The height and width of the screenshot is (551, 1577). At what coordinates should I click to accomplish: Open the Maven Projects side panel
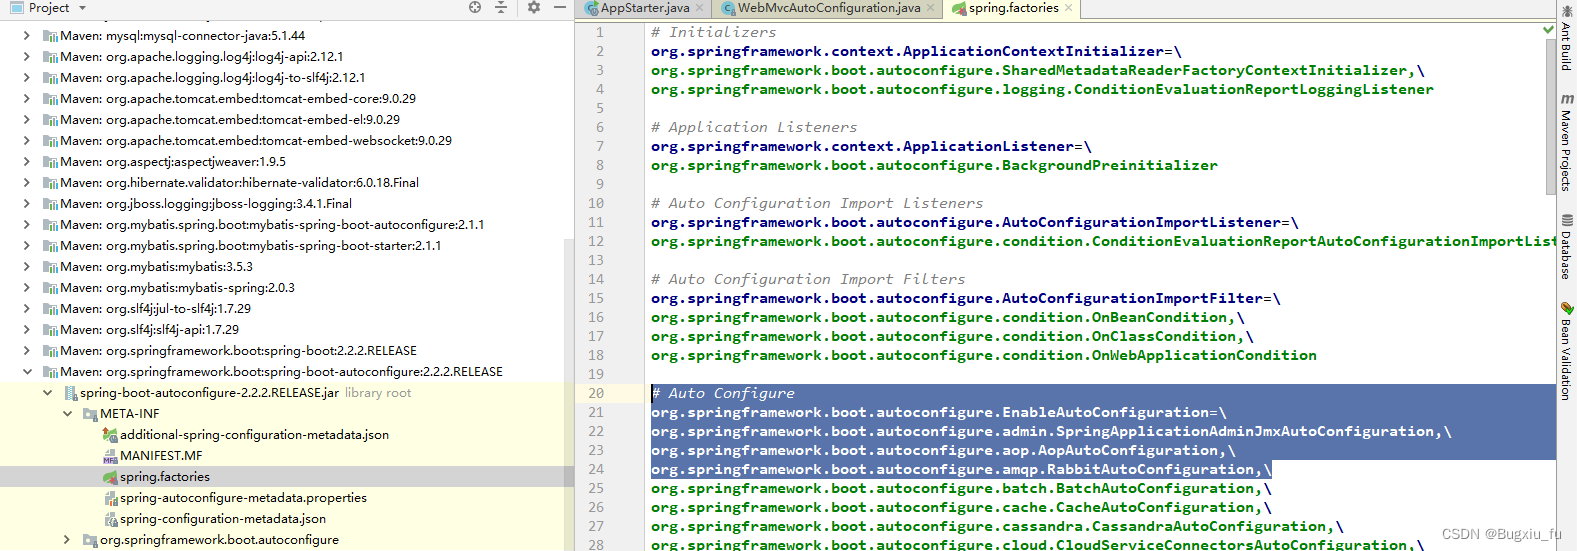1566,142
